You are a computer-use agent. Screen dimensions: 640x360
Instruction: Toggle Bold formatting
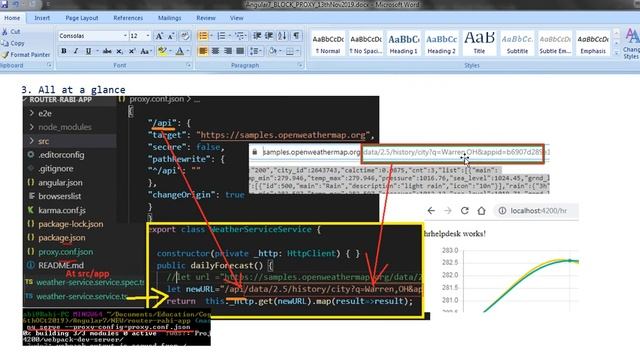point(64,51)
